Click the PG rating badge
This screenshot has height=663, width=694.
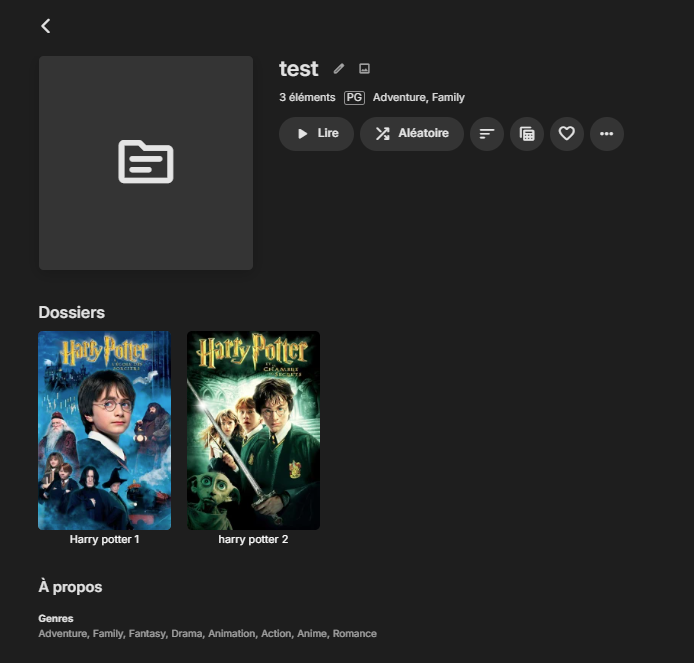[x=355, y=97]
